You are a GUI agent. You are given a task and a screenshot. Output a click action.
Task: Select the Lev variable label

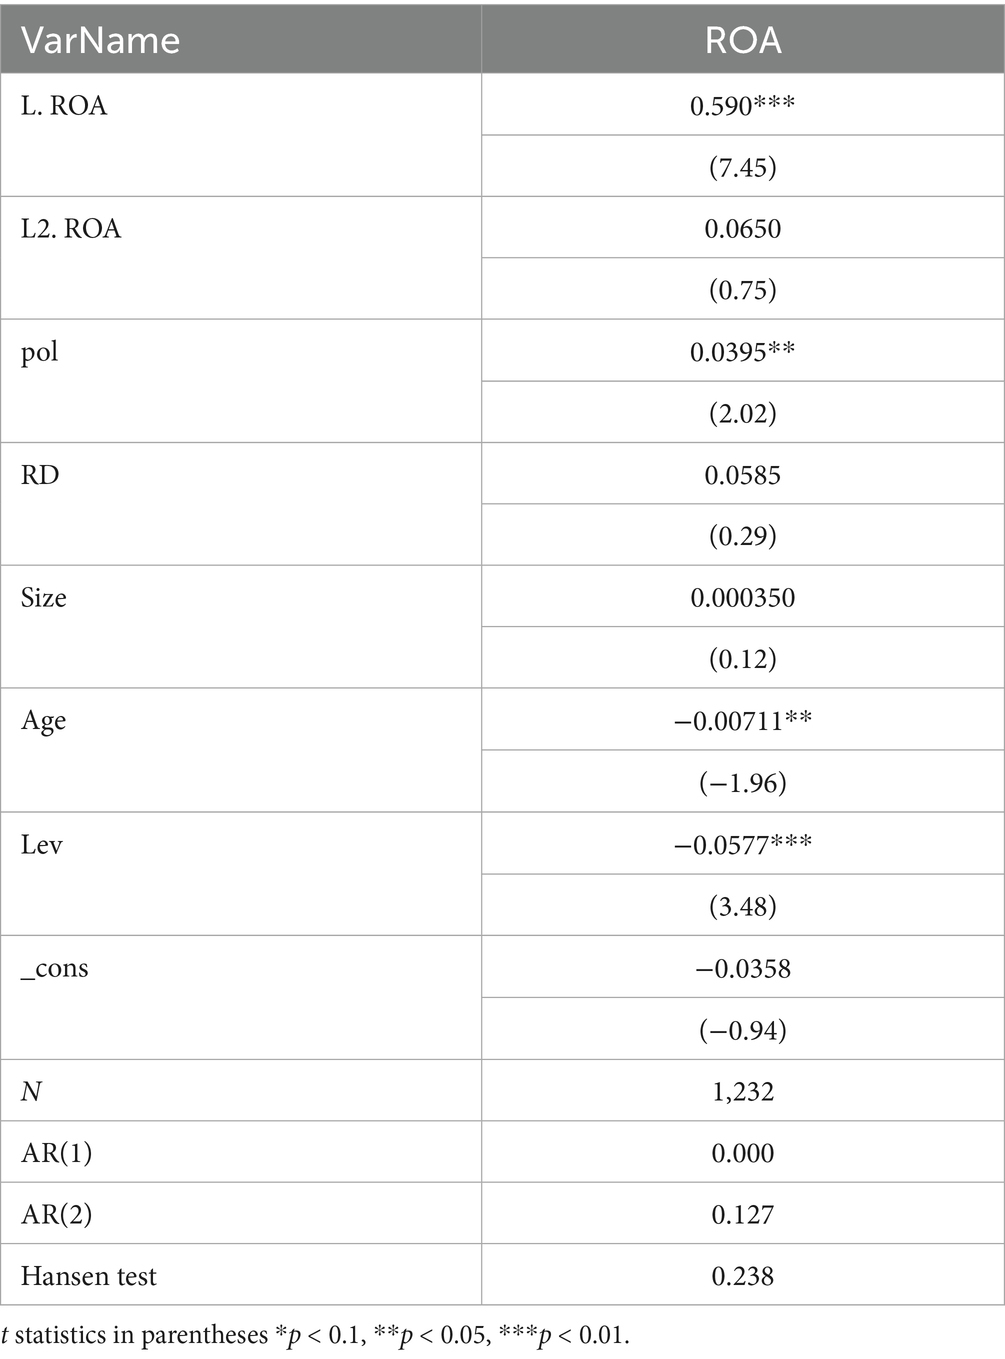(x=42, y=845)
